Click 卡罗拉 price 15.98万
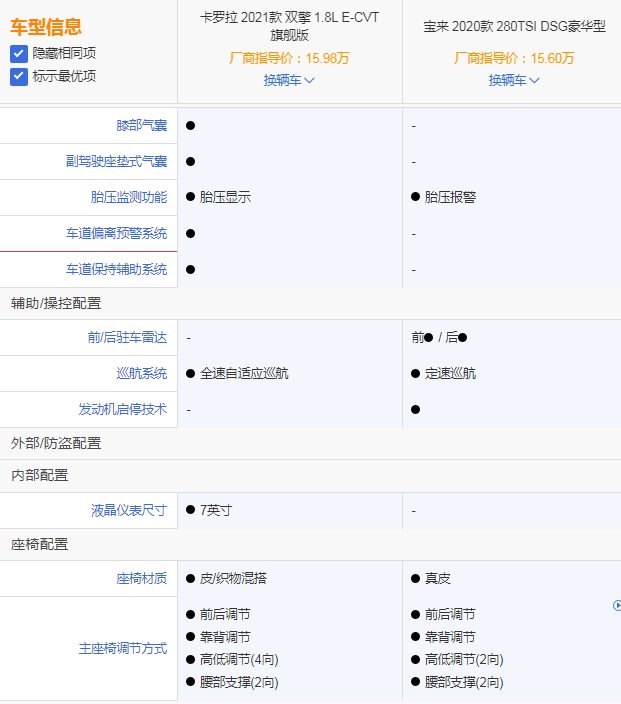The height and width of the screenshot is (704, 621). coord(290,58)
